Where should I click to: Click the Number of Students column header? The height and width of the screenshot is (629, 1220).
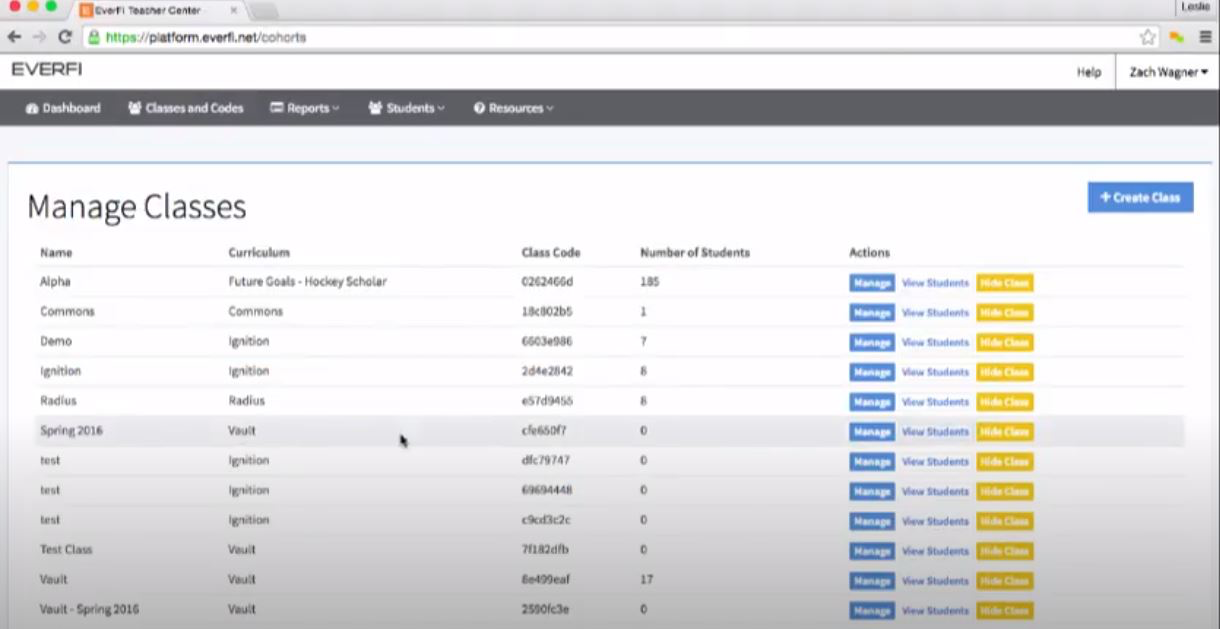coord(695,252)
